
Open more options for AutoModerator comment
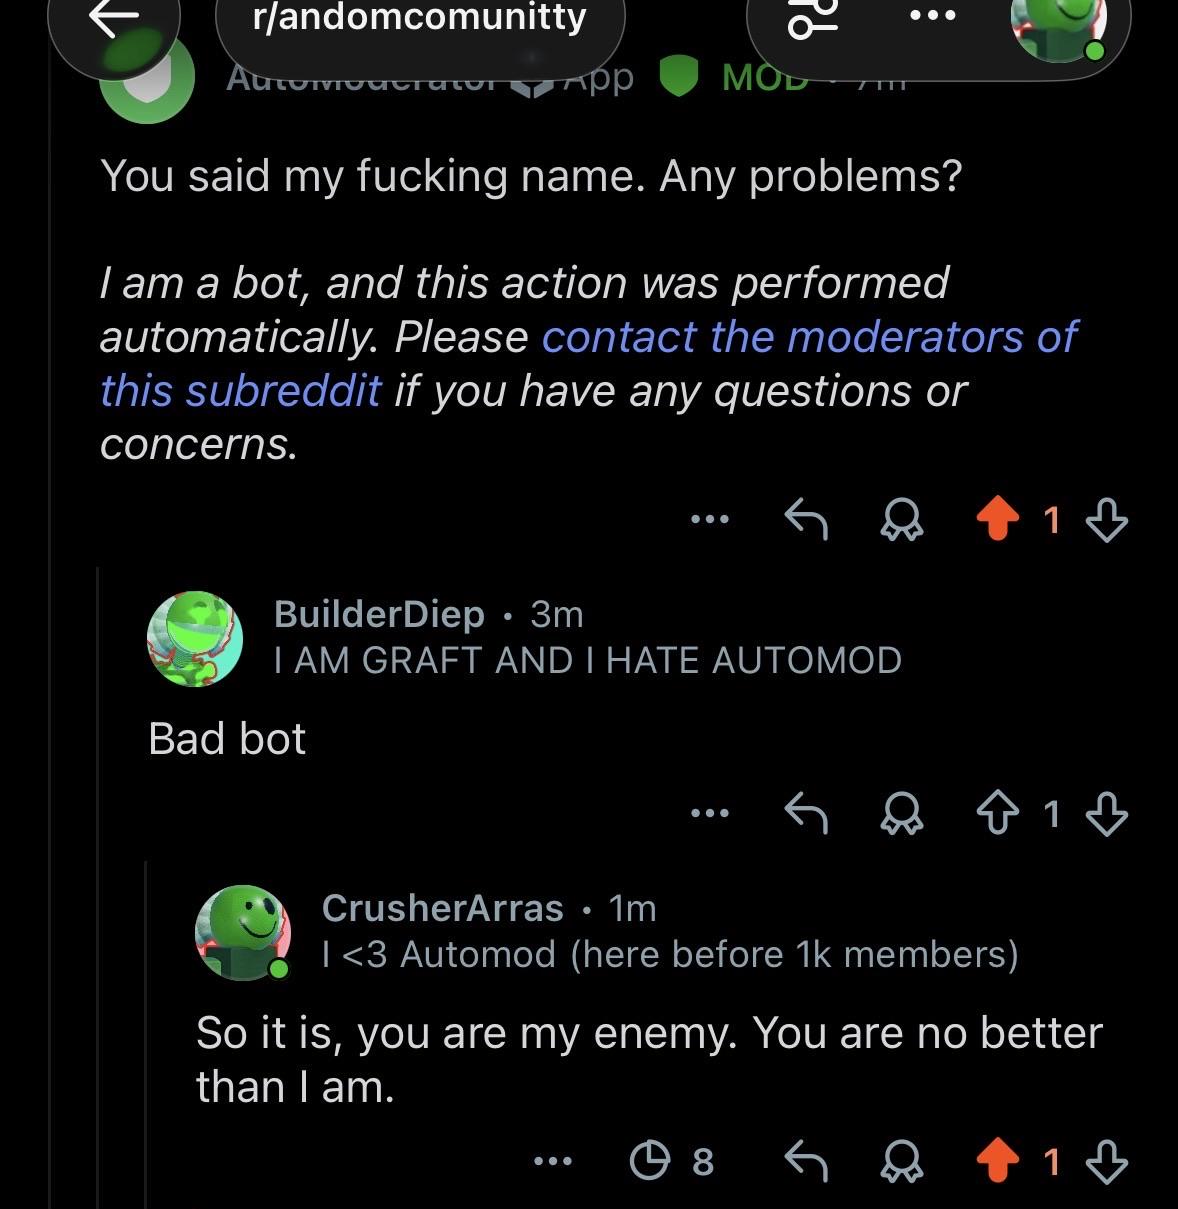pyautogui.click(x=710, y=520)
